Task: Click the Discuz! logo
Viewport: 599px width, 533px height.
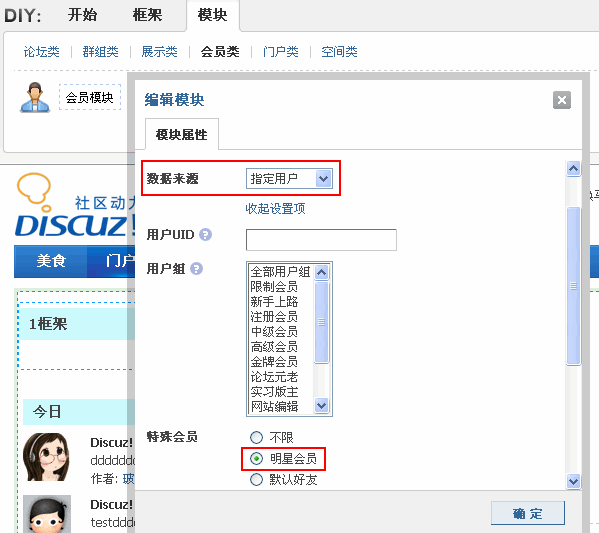Action: point(74,205)
